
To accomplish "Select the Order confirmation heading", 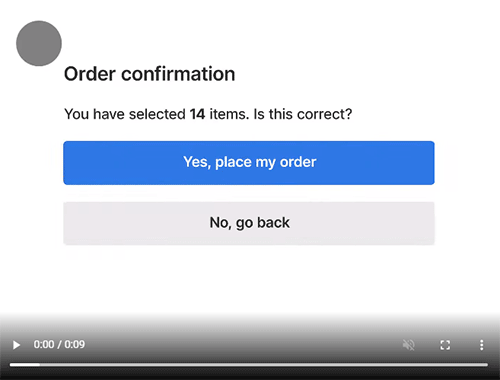I will [149, 74].
